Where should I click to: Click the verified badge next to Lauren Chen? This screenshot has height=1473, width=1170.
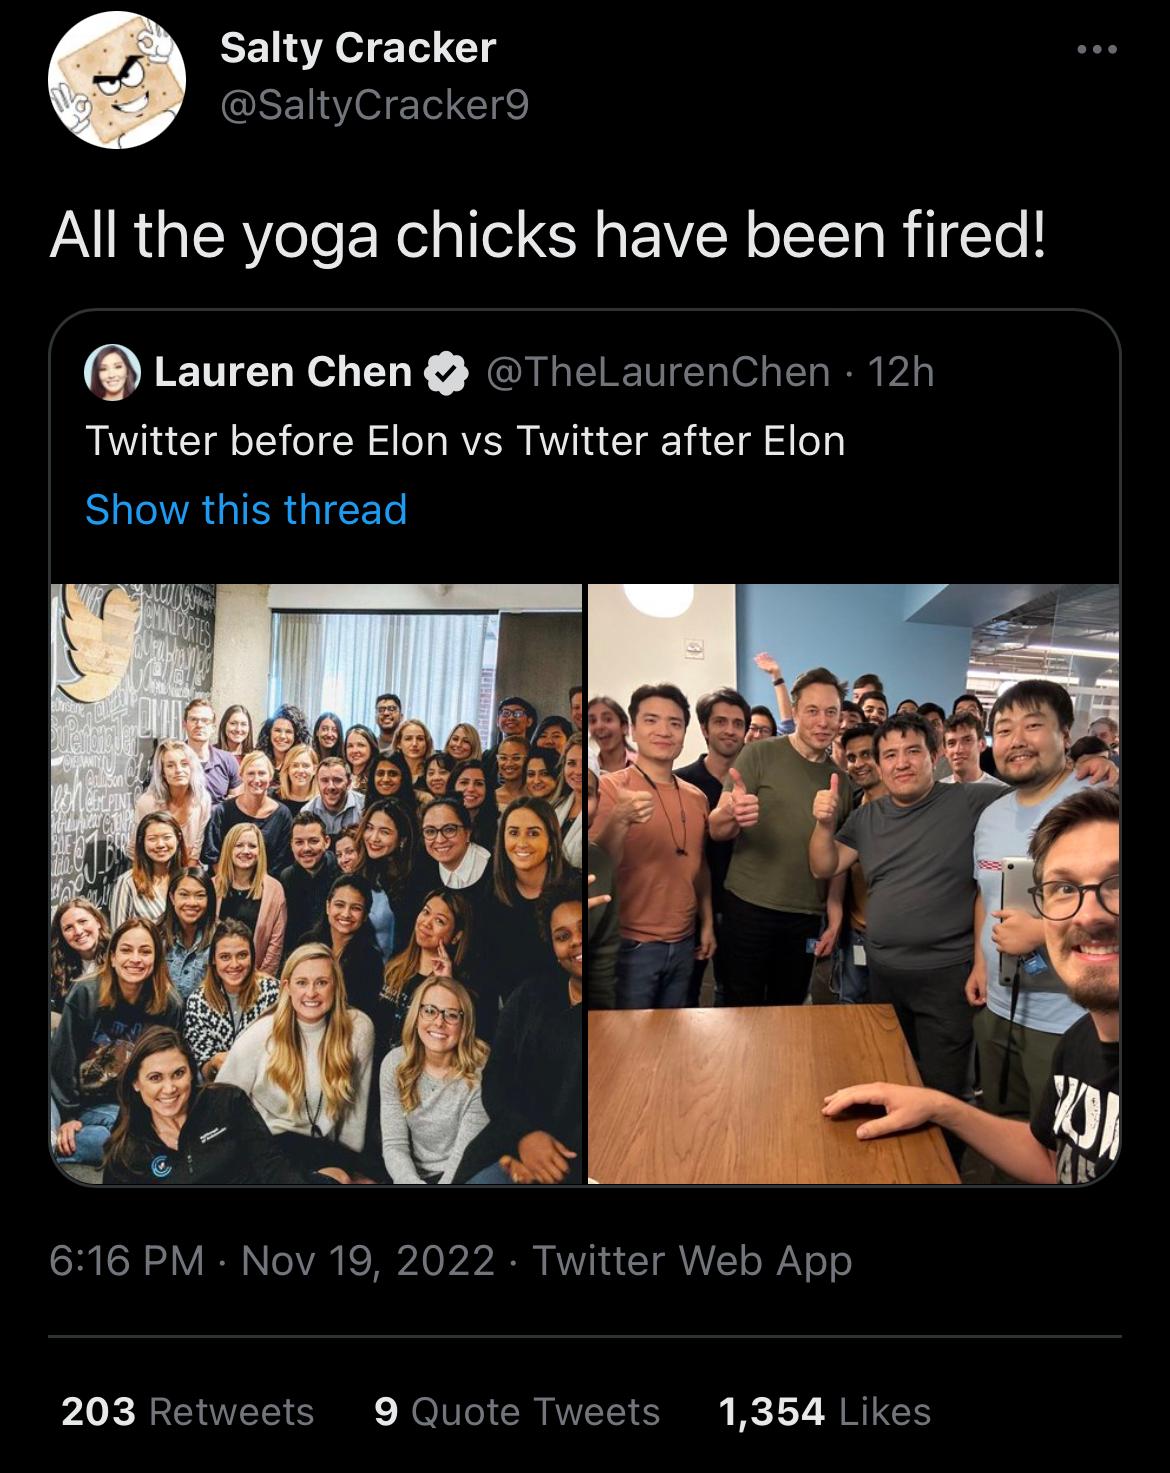[x=447, y=372]
